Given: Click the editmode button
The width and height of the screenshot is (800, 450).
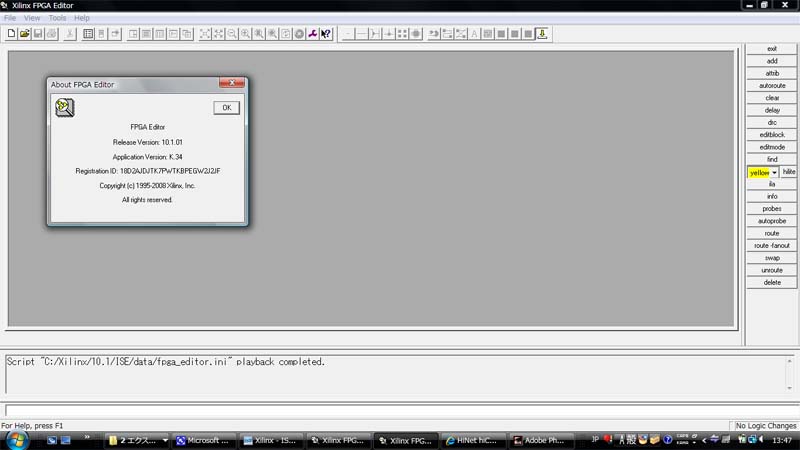Looking at the screenshot, I should point(771,147).
